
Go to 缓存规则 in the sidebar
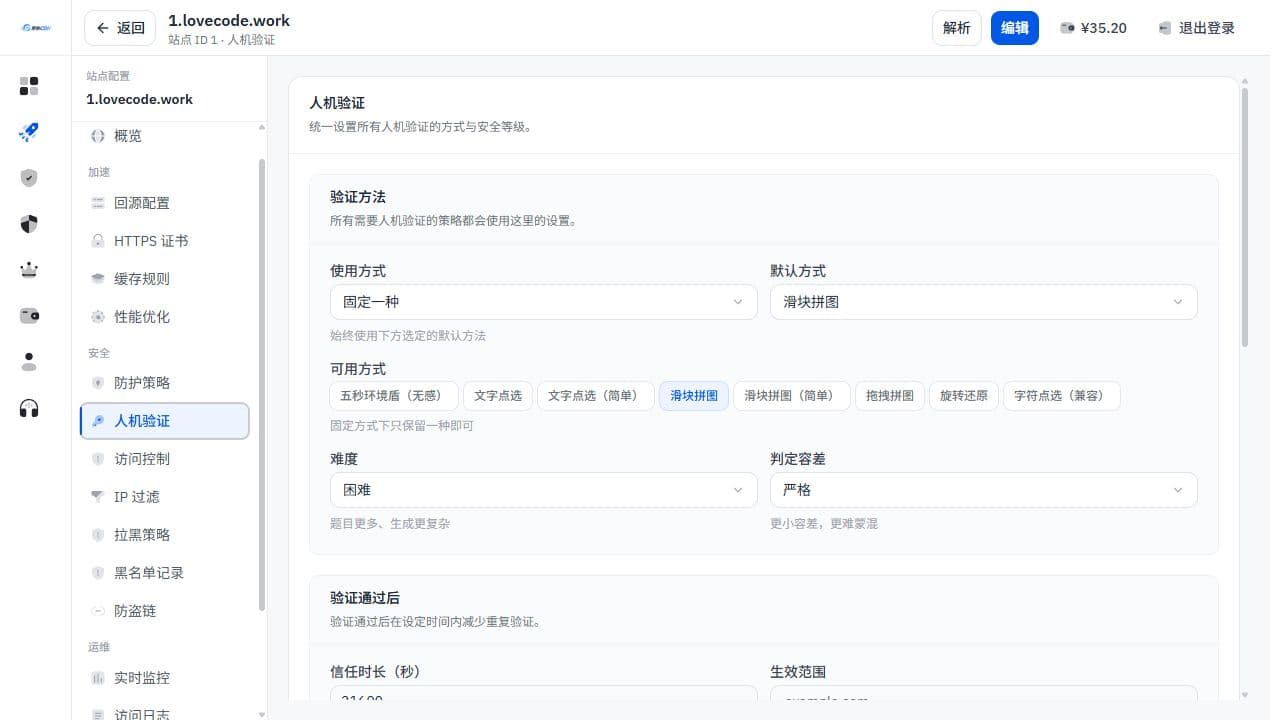pos(165,279)
